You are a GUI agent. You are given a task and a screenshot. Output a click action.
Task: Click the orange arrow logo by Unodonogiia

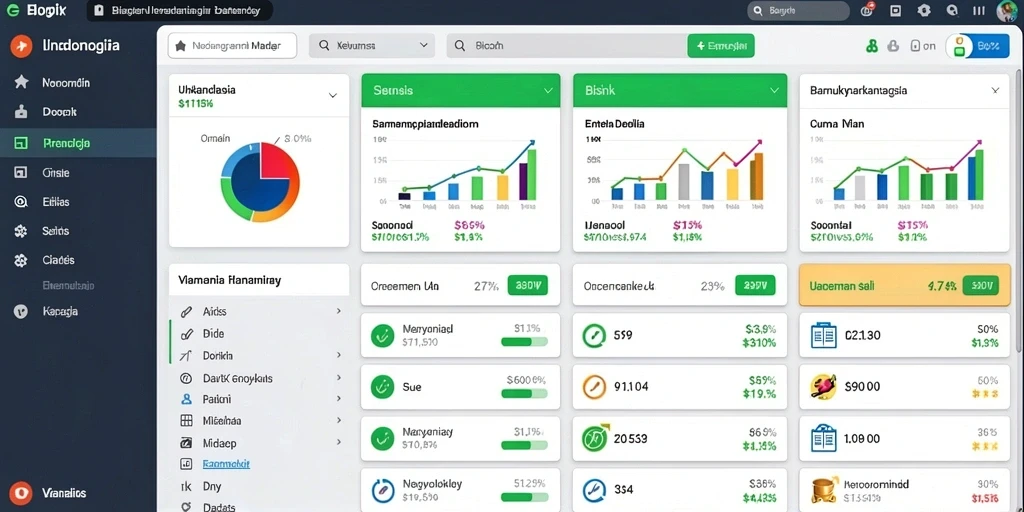[21, 46]
